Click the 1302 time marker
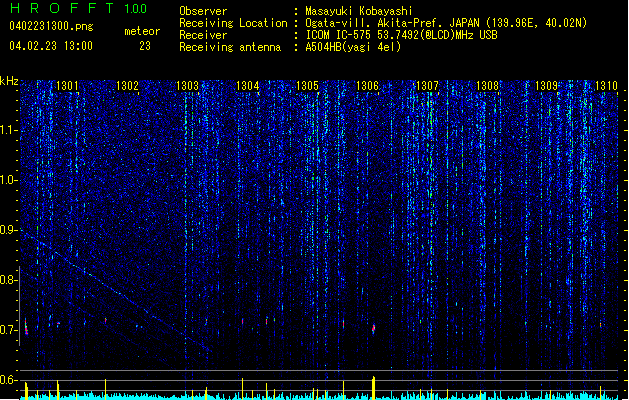The height and width of the screenshot is (400, 629). 127,85
